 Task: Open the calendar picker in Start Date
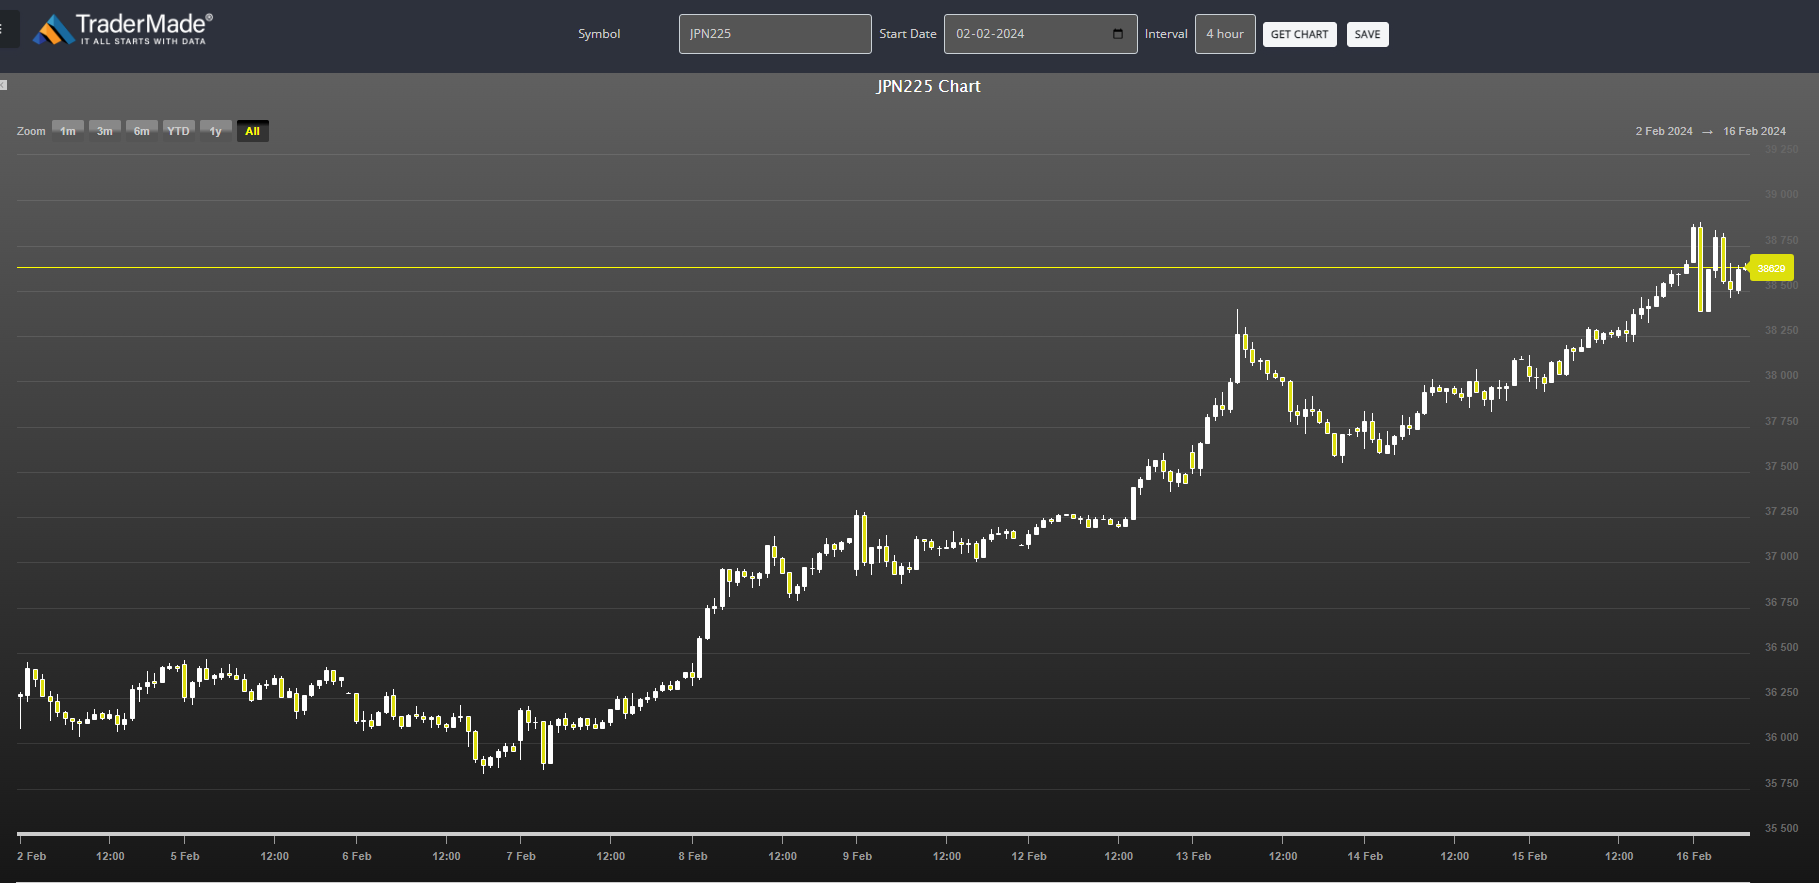(x=1118, y=34)
